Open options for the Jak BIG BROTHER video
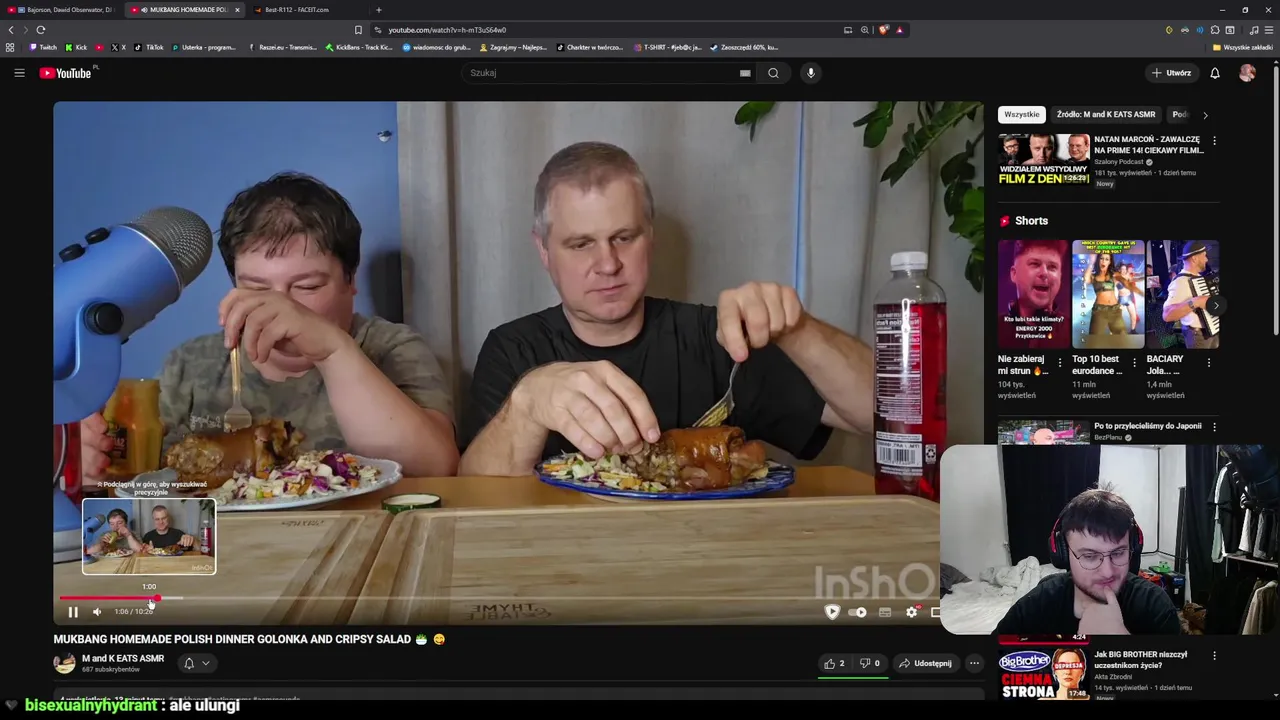The image size is (1280, 720). tap(1214, 656)
